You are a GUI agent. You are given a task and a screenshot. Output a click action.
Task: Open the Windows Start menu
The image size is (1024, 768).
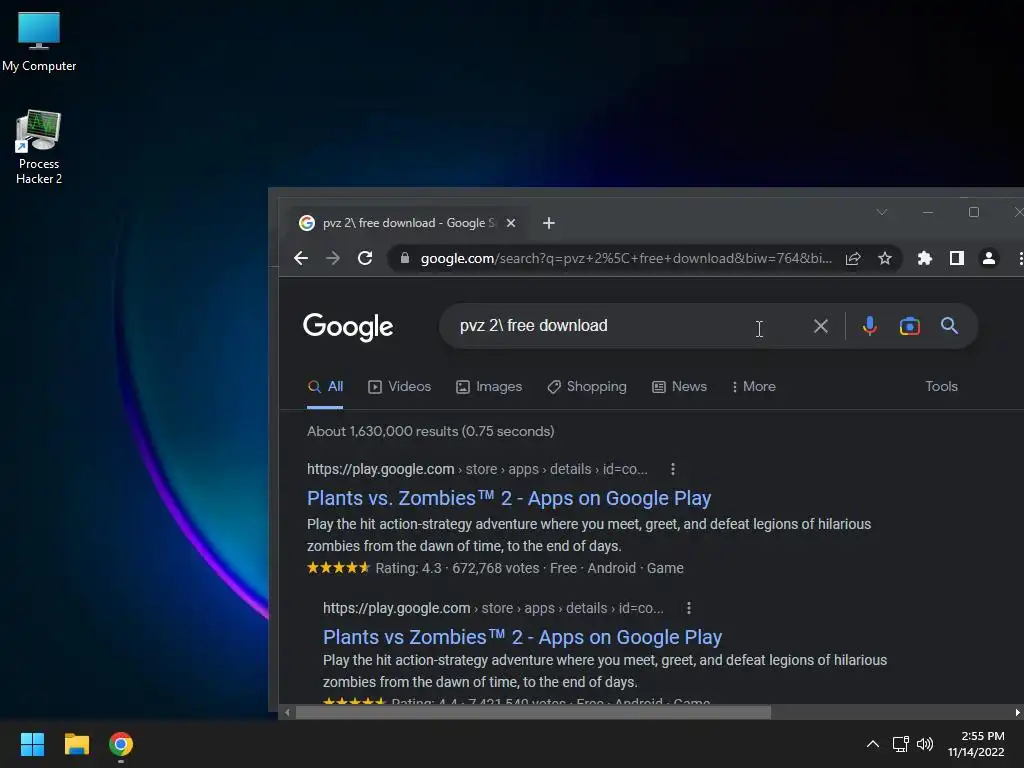point(32,744)
